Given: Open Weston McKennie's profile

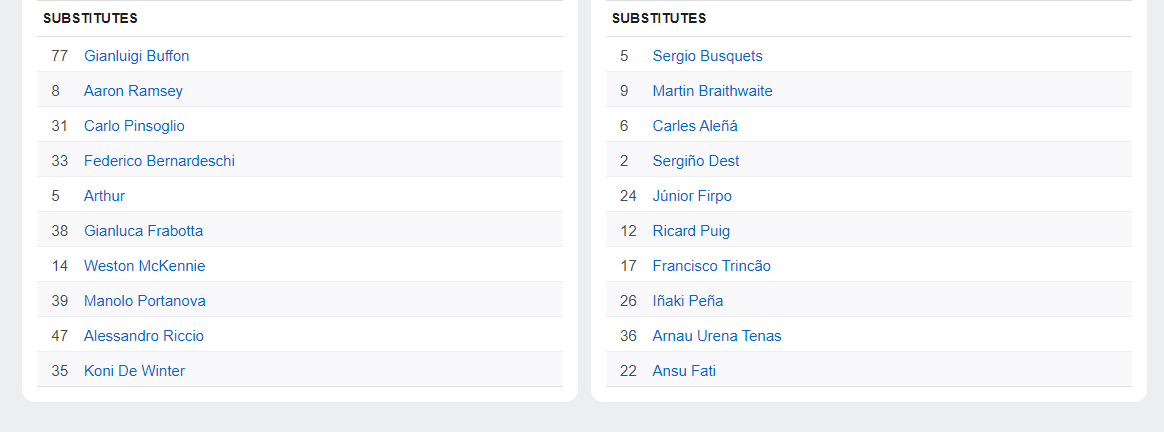Looking at the screenshot, I should [x=144, y=266].
